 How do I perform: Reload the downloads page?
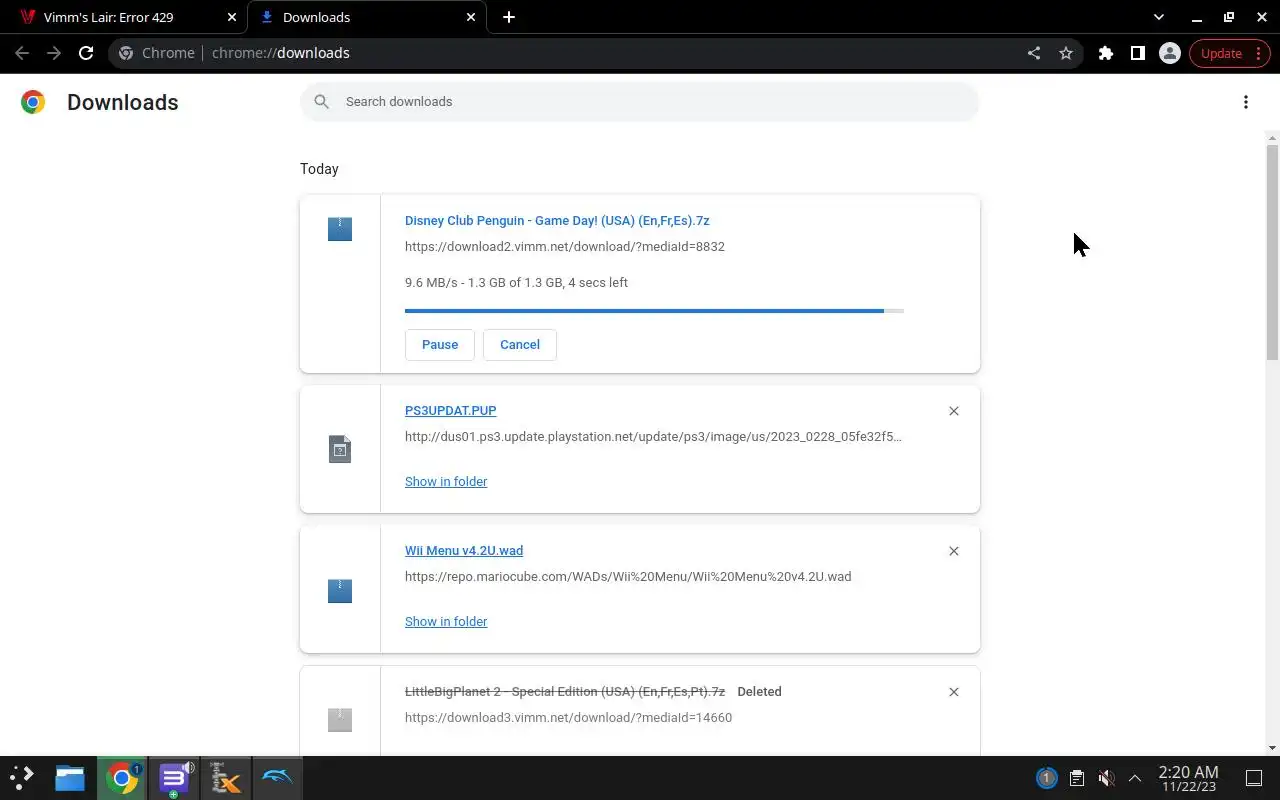pyautogui.click(x=86, y=53)
